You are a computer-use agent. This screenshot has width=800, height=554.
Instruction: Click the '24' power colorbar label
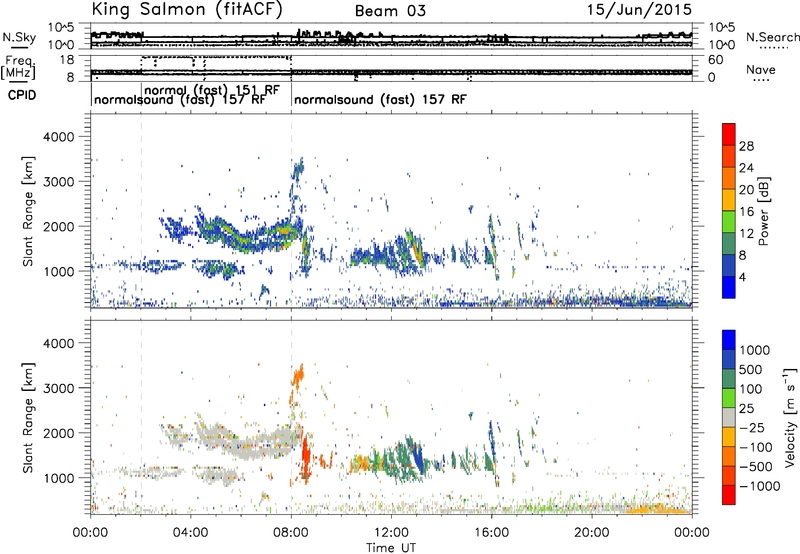tap(746, 168)
